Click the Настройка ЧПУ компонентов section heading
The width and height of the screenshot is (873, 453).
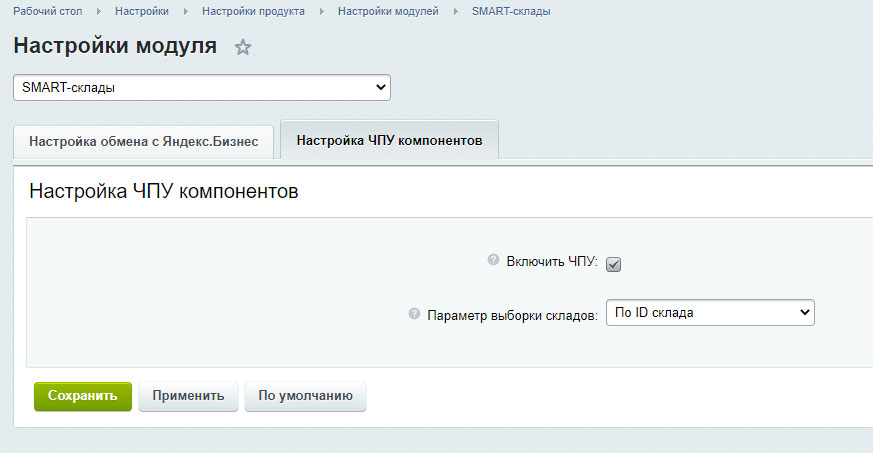tap(164, 191)
